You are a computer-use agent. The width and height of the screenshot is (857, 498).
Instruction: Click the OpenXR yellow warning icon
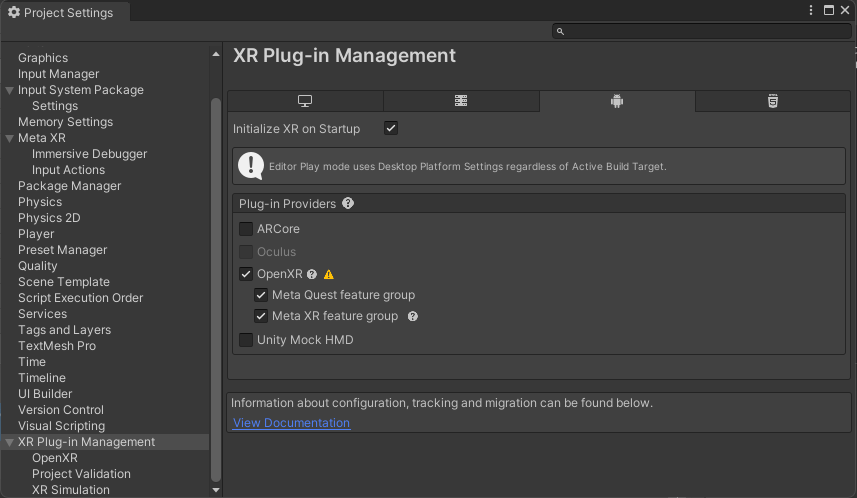(328, 274)
